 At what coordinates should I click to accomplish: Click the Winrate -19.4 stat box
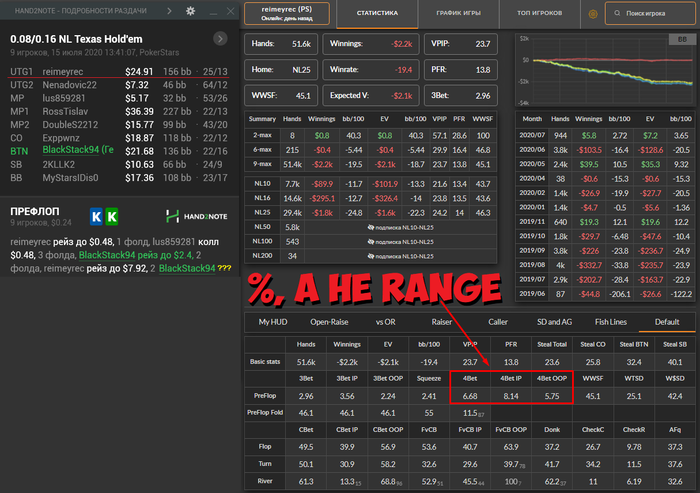(371, 70)
